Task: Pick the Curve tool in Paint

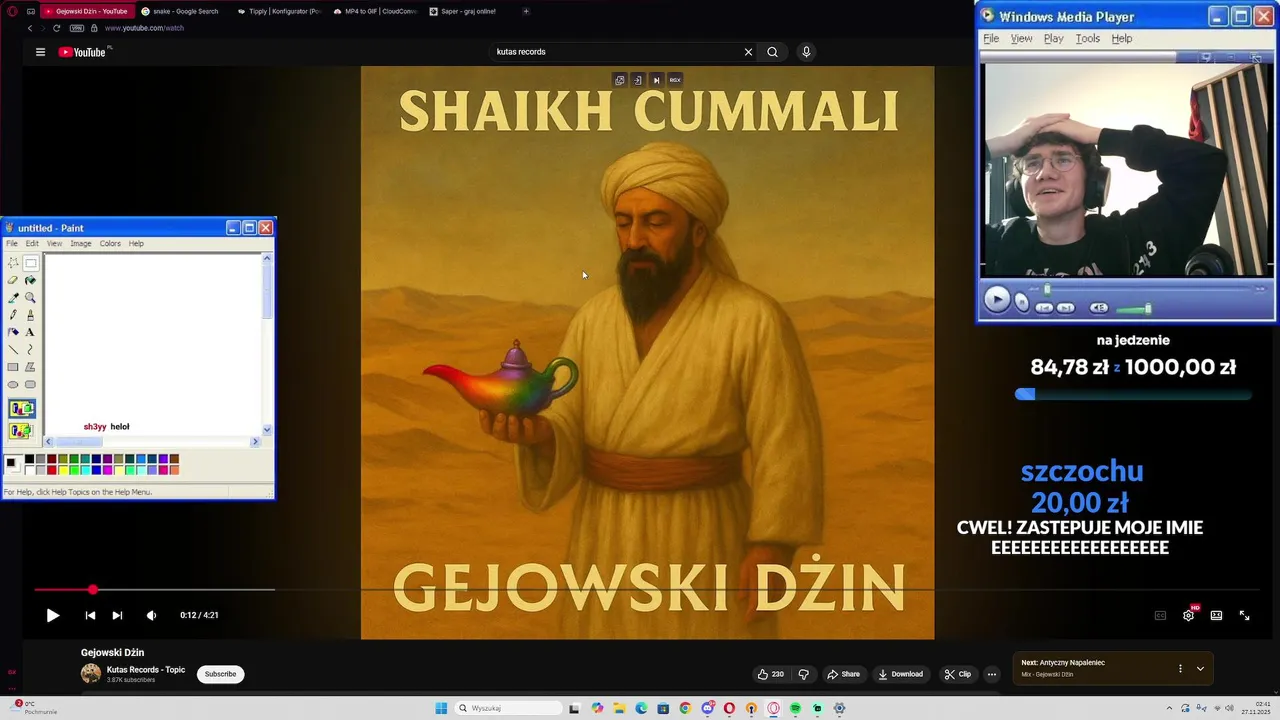Action: pos(30,349)
